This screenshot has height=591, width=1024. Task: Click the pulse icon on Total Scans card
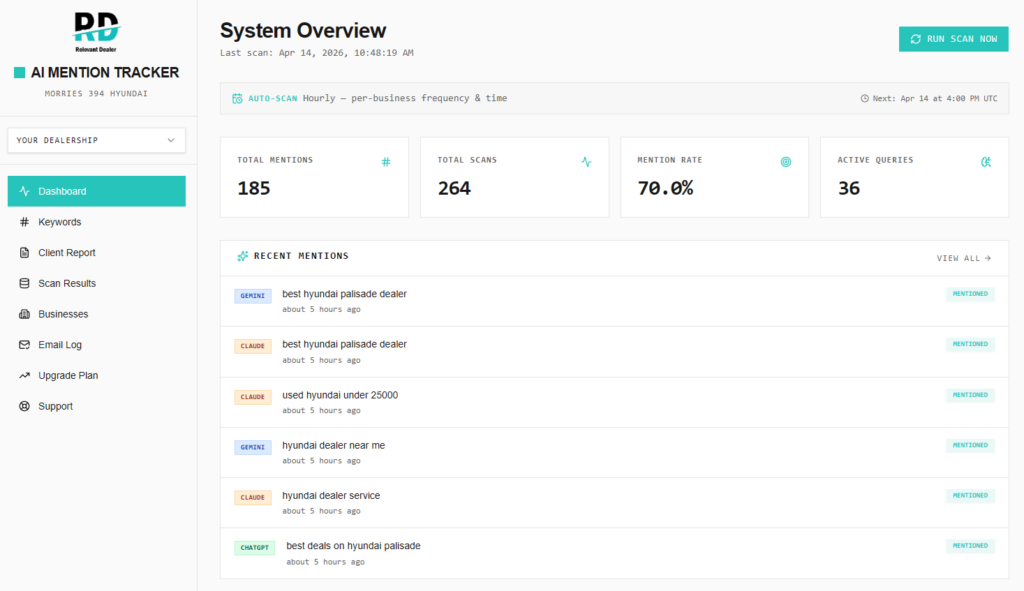pos(586,161)
